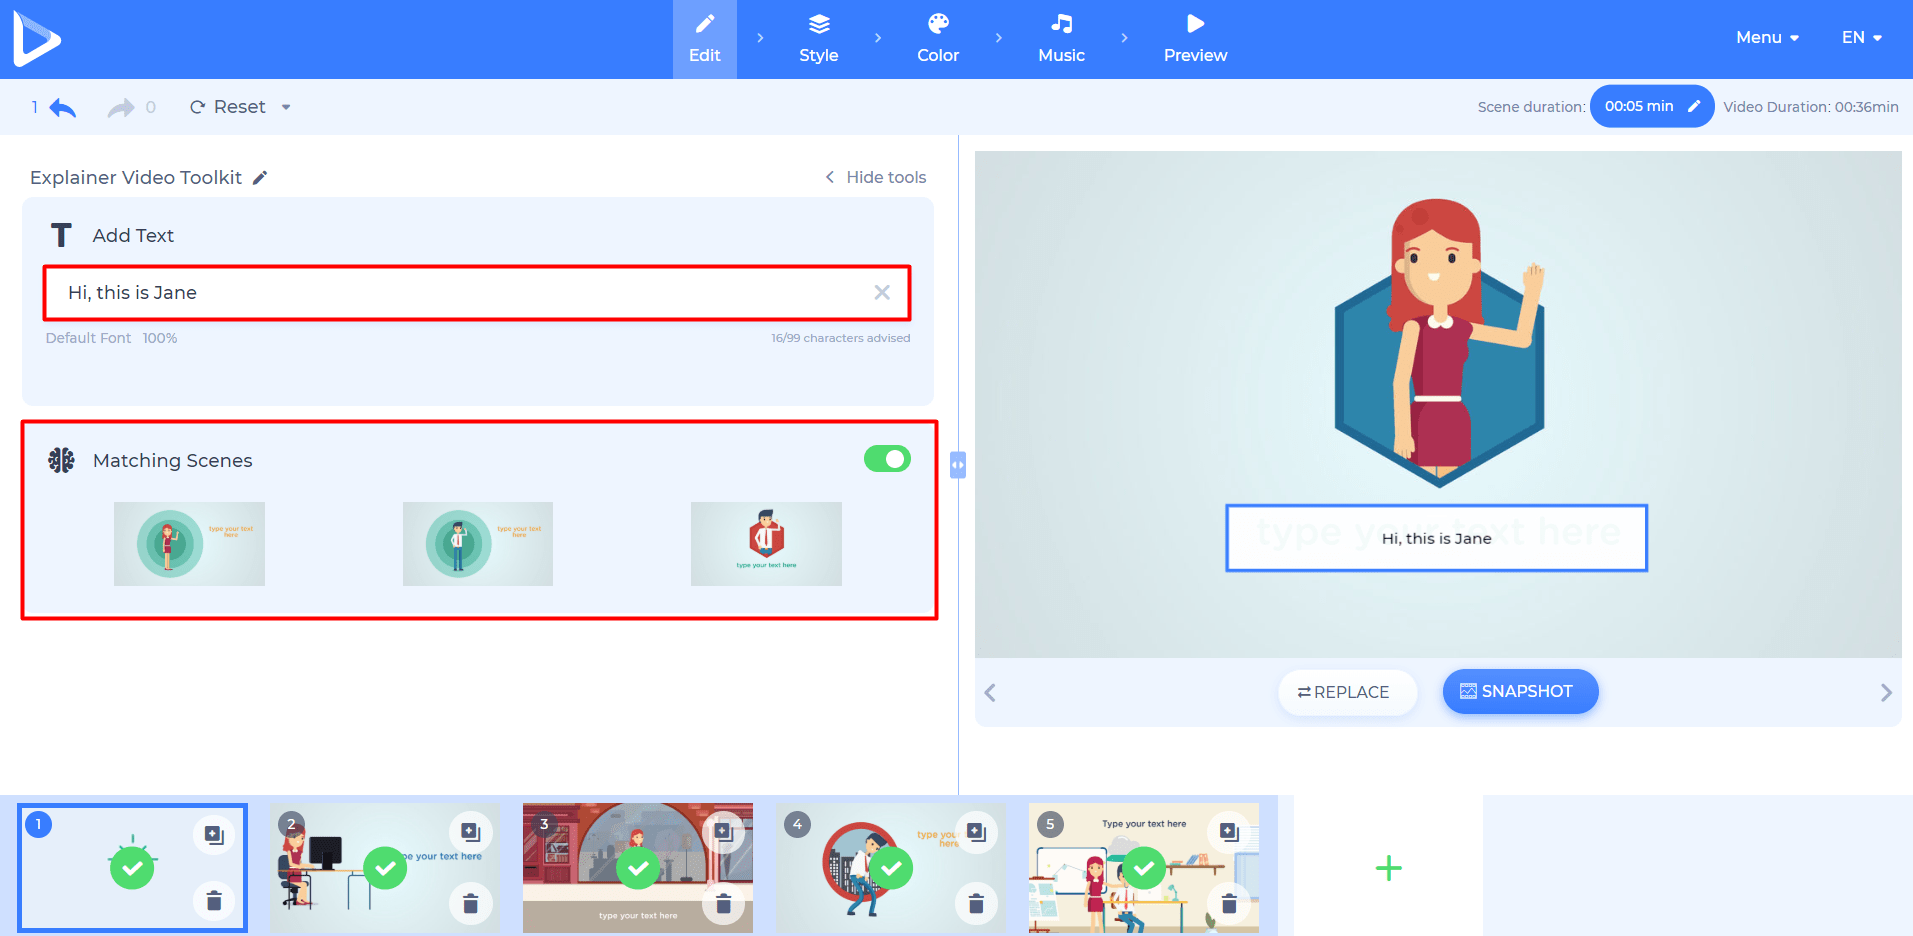Open the EN language dropdown

pos(1860,37)
